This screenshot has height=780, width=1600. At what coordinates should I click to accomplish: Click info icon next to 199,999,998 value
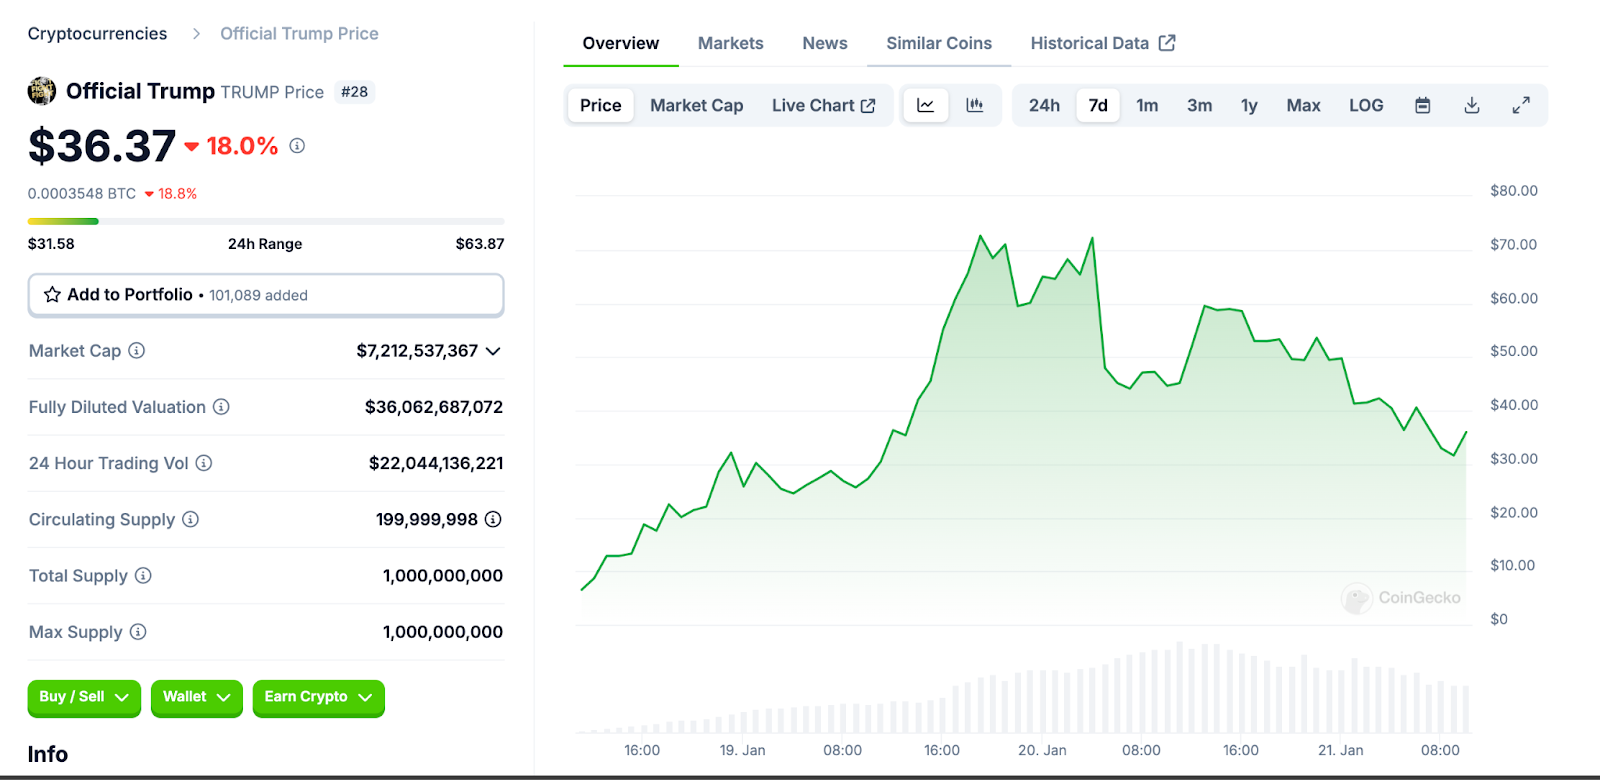493,519
